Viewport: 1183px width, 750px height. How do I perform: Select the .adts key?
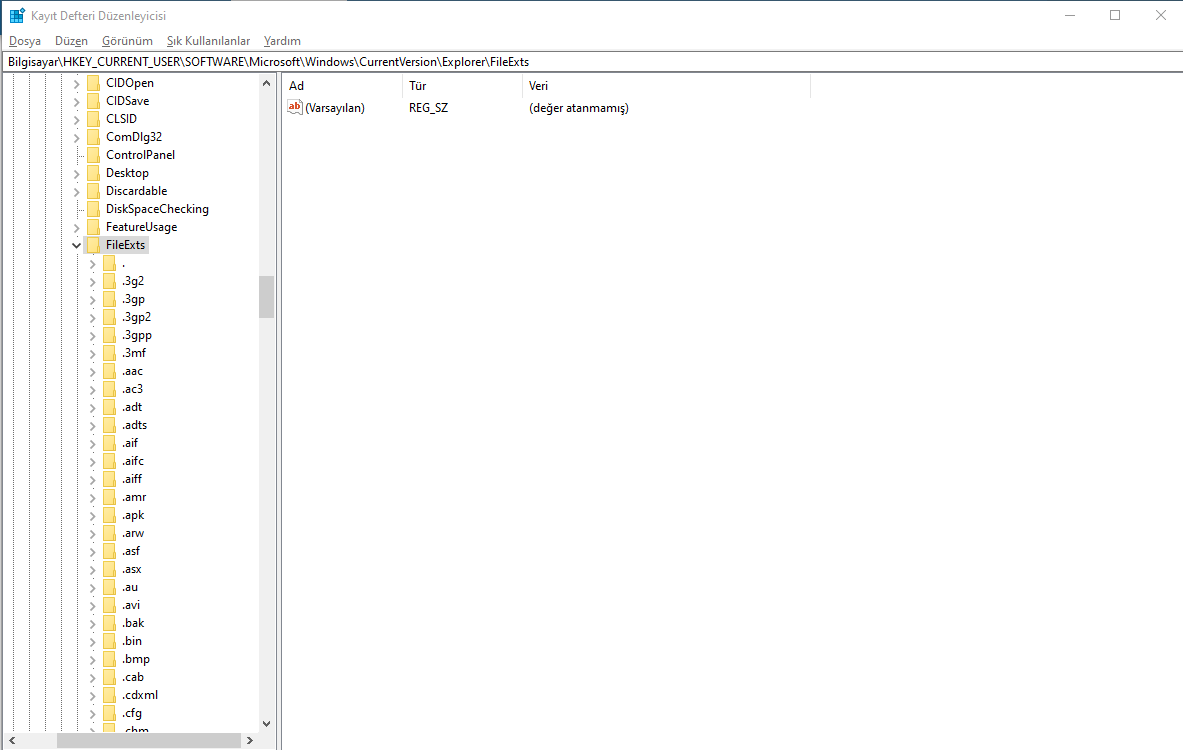(x=135, y=425)
